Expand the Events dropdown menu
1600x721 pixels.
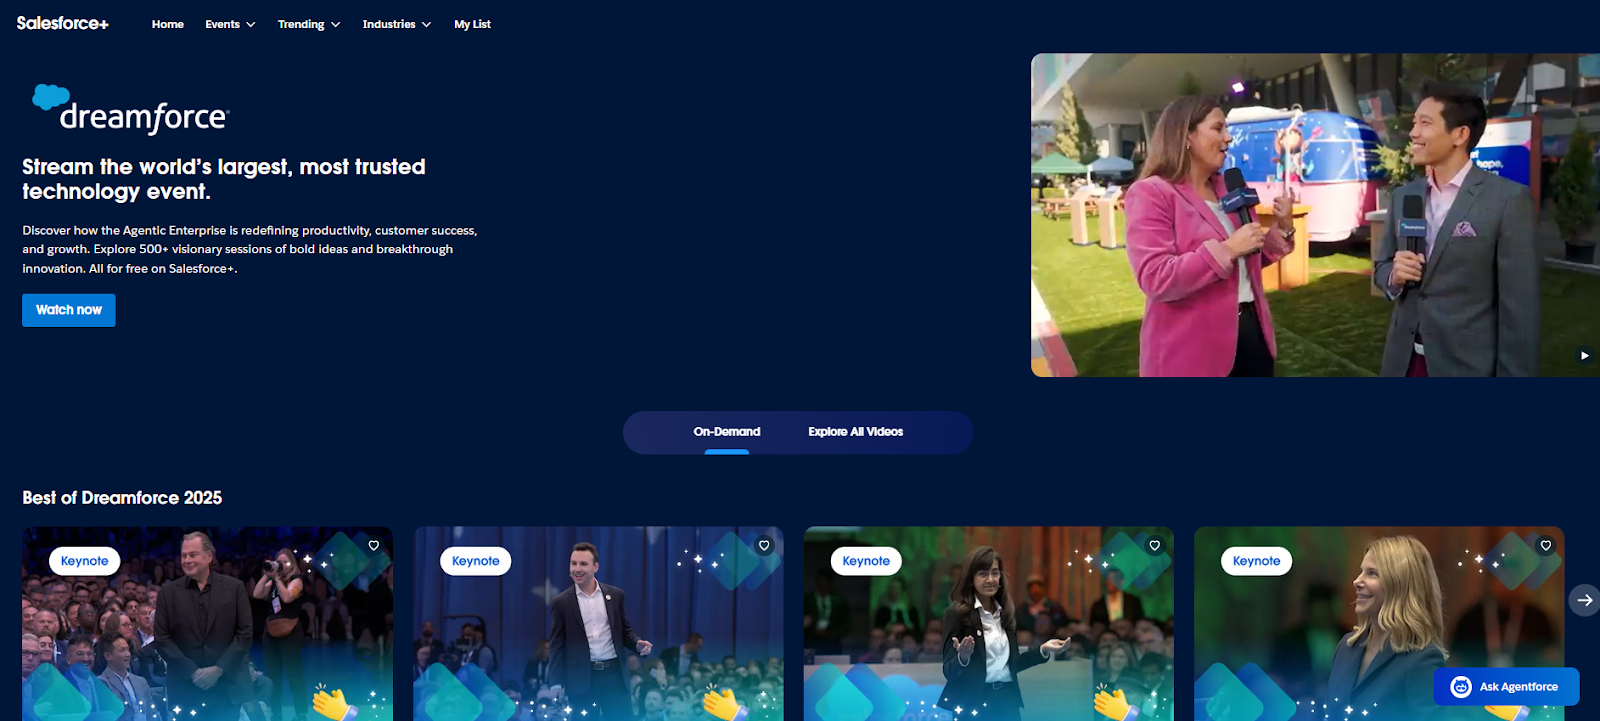point(230,24)
